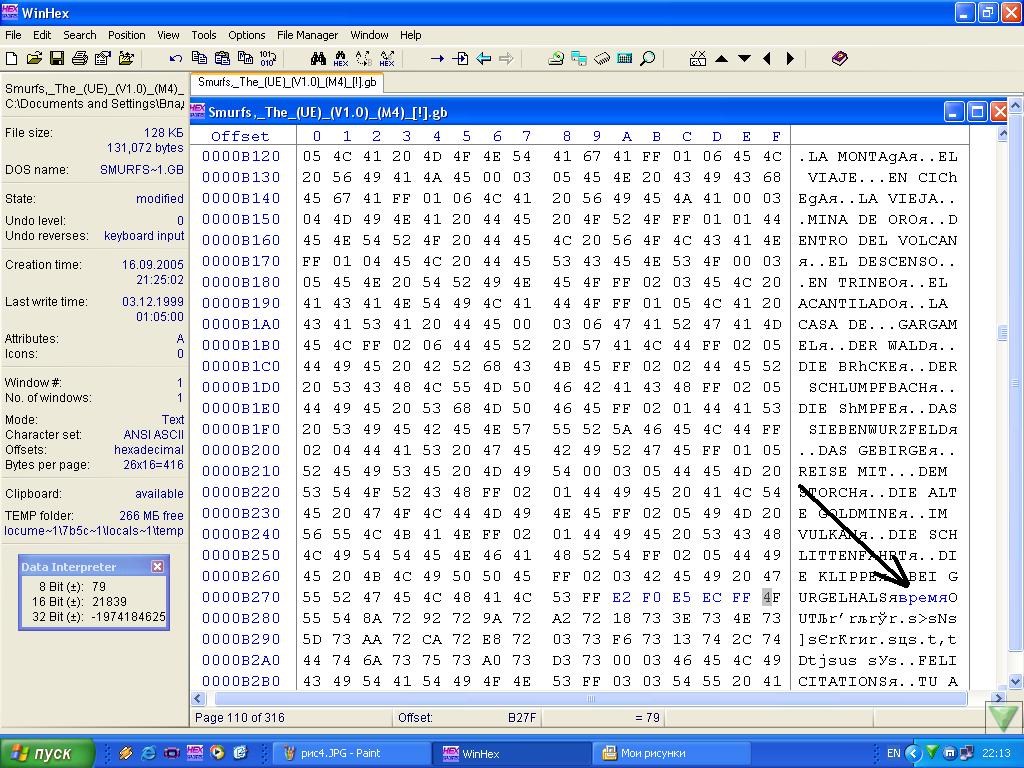
Task: Click the black up triangle in the toolbar
Action: 722,59
